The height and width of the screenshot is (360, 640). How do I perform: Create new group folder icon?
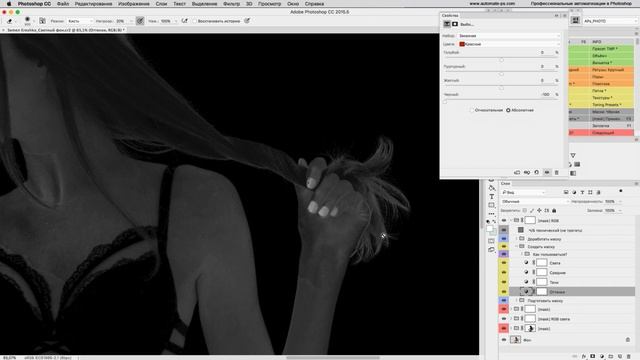coord(611,356)
